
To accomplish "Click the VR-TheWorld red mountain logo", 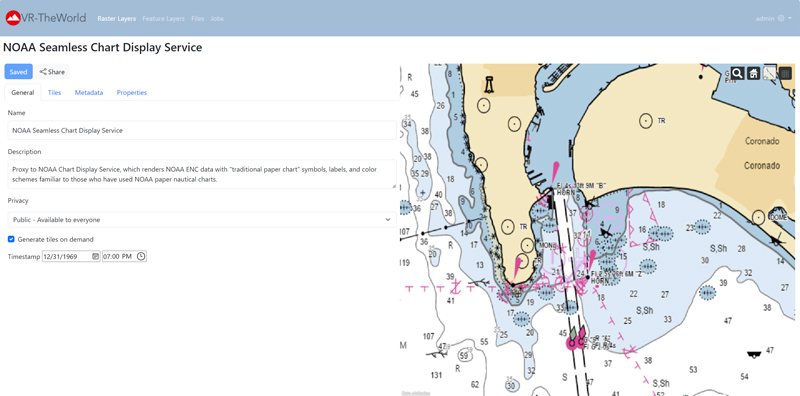I will point(13,18).
